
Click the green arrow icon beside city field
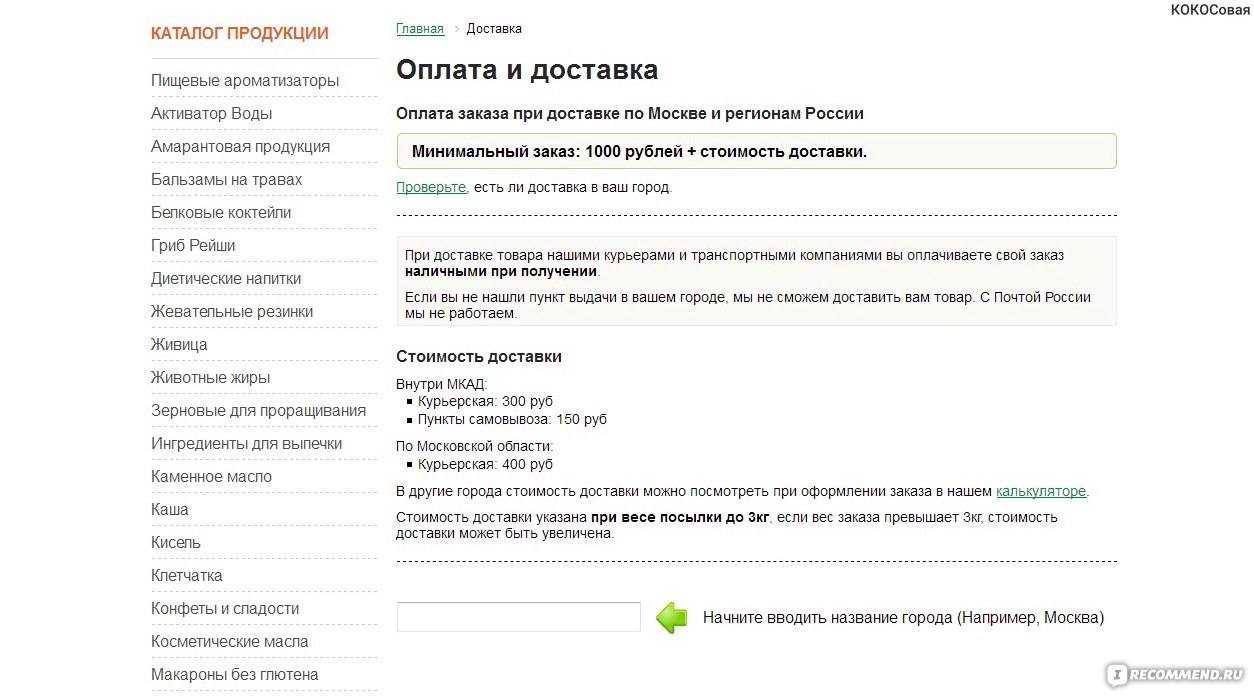[672, 618]
